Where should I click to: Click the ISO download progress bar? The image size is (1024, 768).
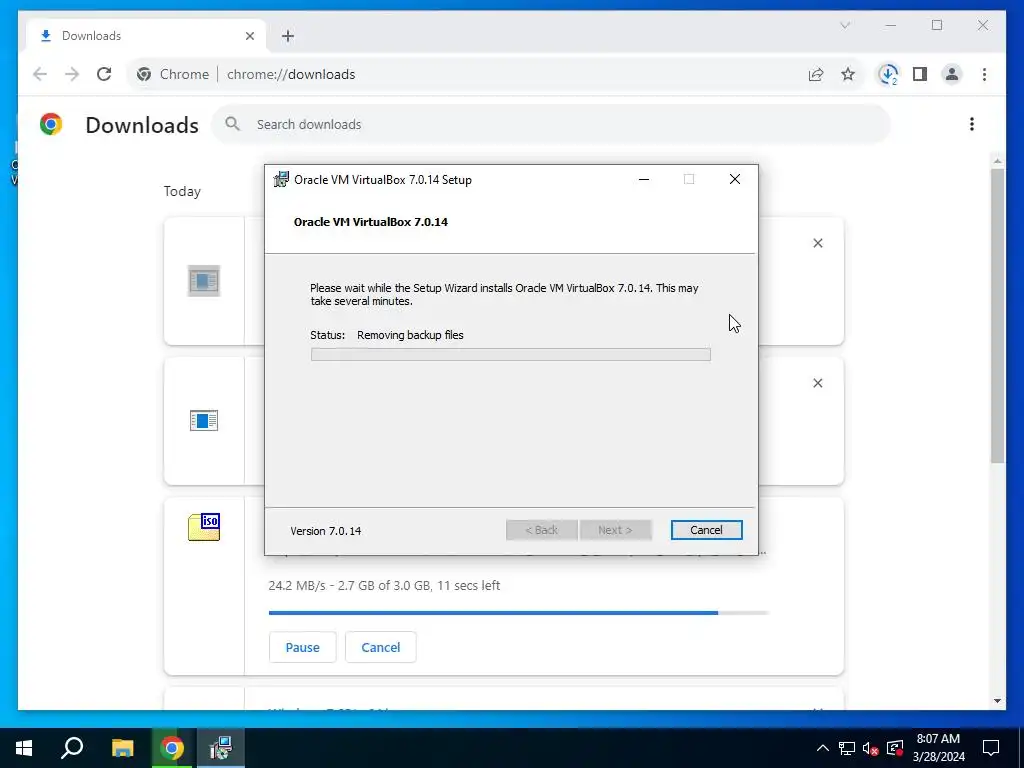pos(519,613)
